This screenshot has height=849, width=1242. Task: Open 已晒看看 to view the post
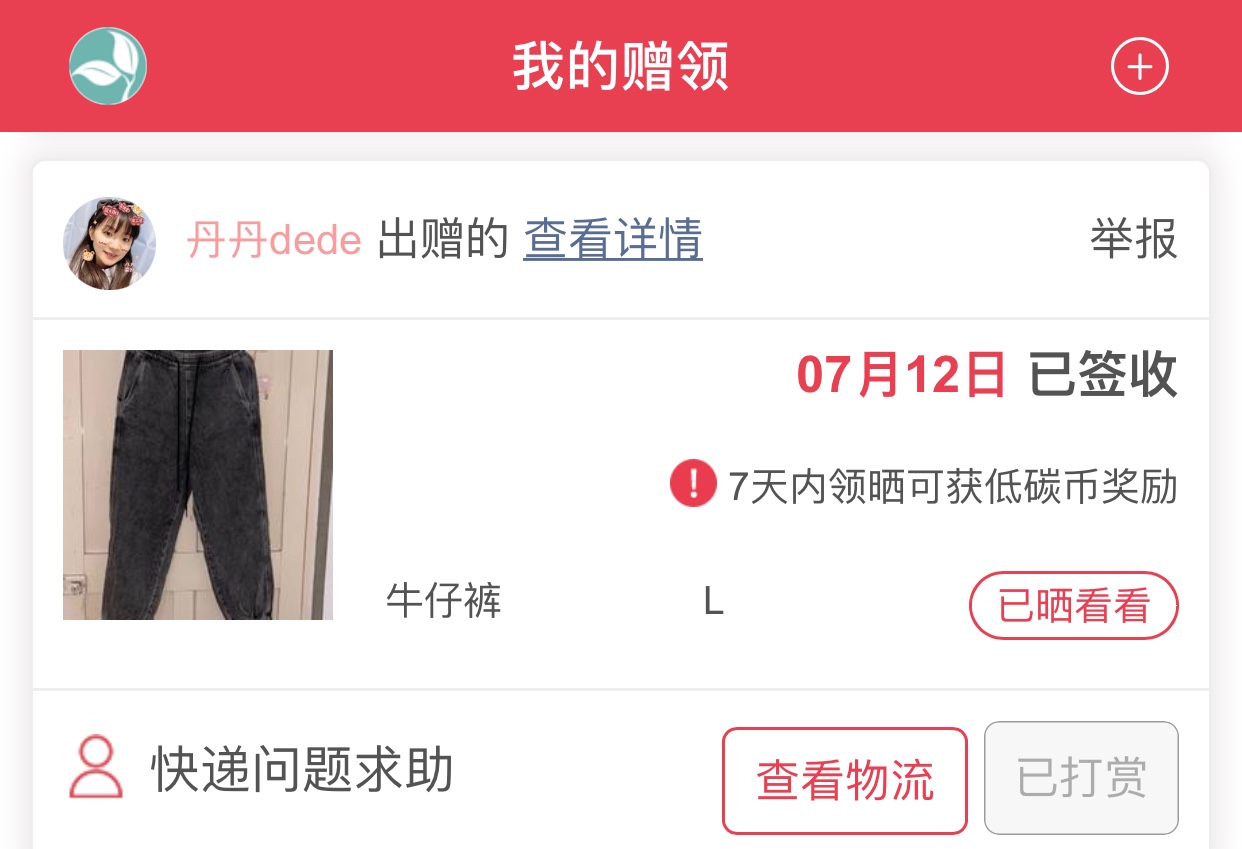coord(1074,605)
